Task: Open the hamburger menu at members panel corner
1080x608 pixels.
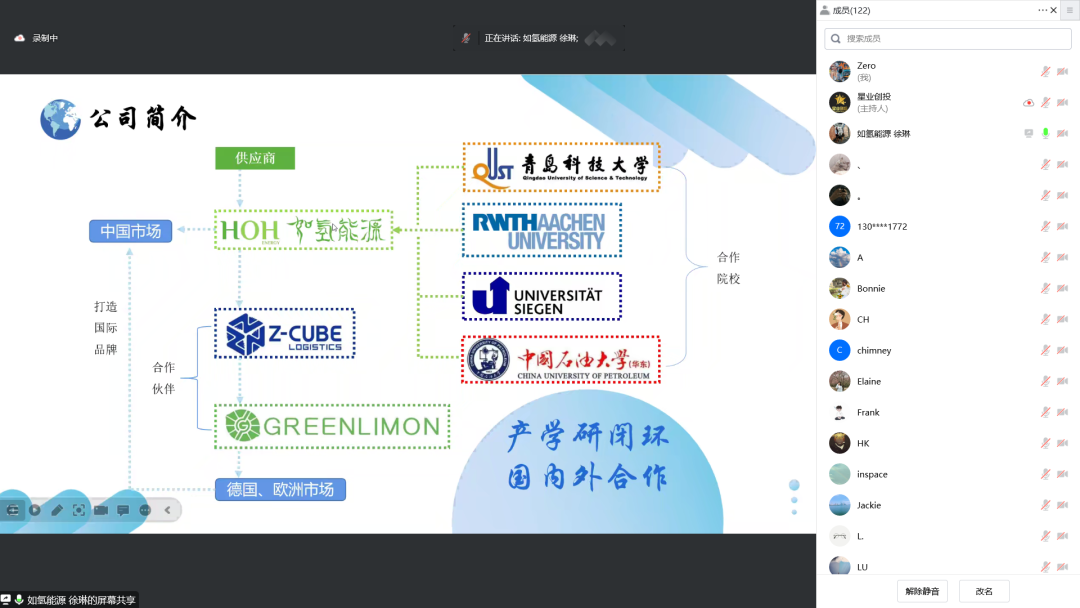Action: [1070, 10]
